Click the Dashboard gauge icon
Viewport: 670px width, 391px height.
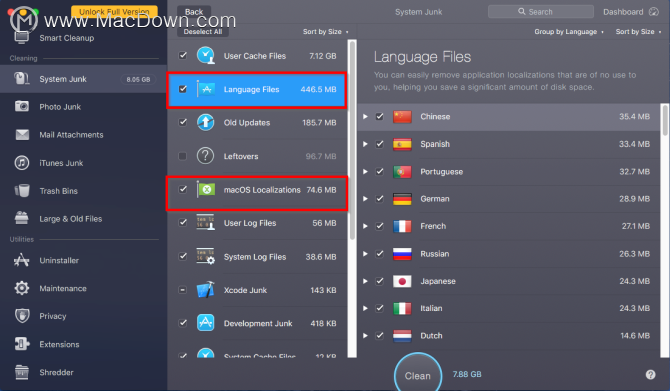click(654, 12)
